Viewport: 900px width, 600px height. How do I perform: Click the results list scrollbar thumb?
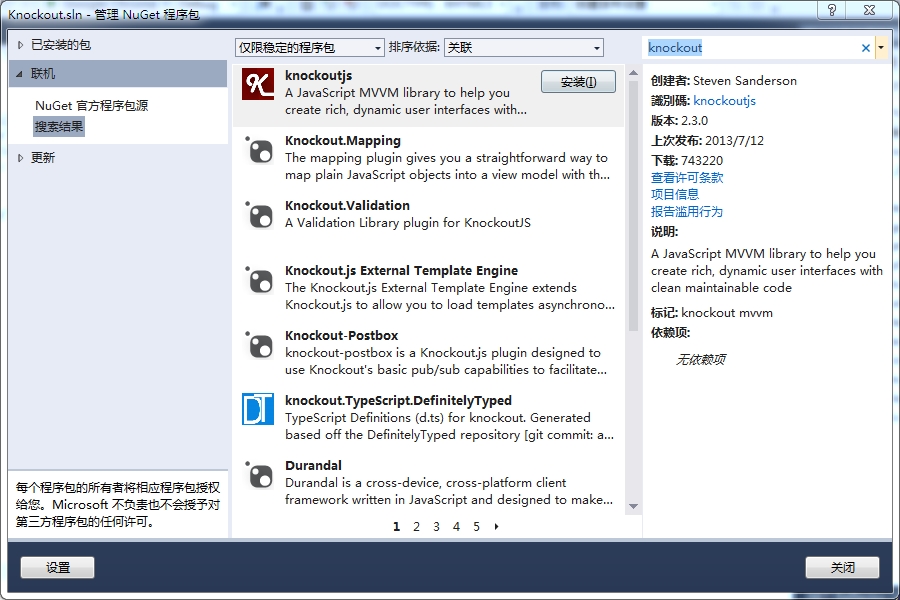633,206
